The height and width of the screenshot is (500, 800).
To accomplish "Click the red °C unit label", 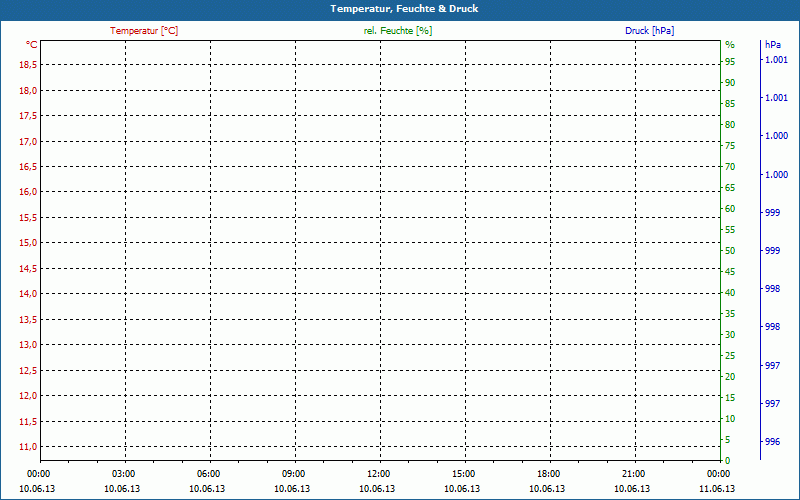I will [x=31, y=45].
